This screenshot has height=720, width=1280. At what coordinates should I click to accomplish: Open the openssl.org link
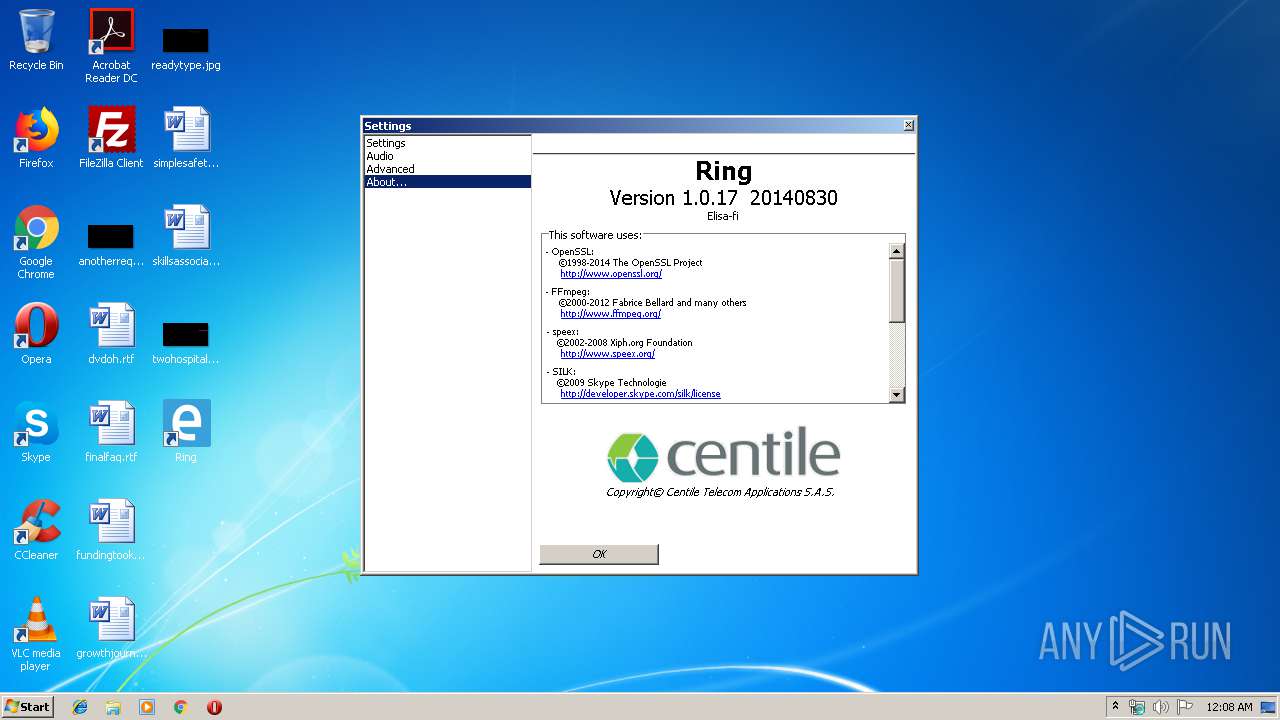coord(611,274)
